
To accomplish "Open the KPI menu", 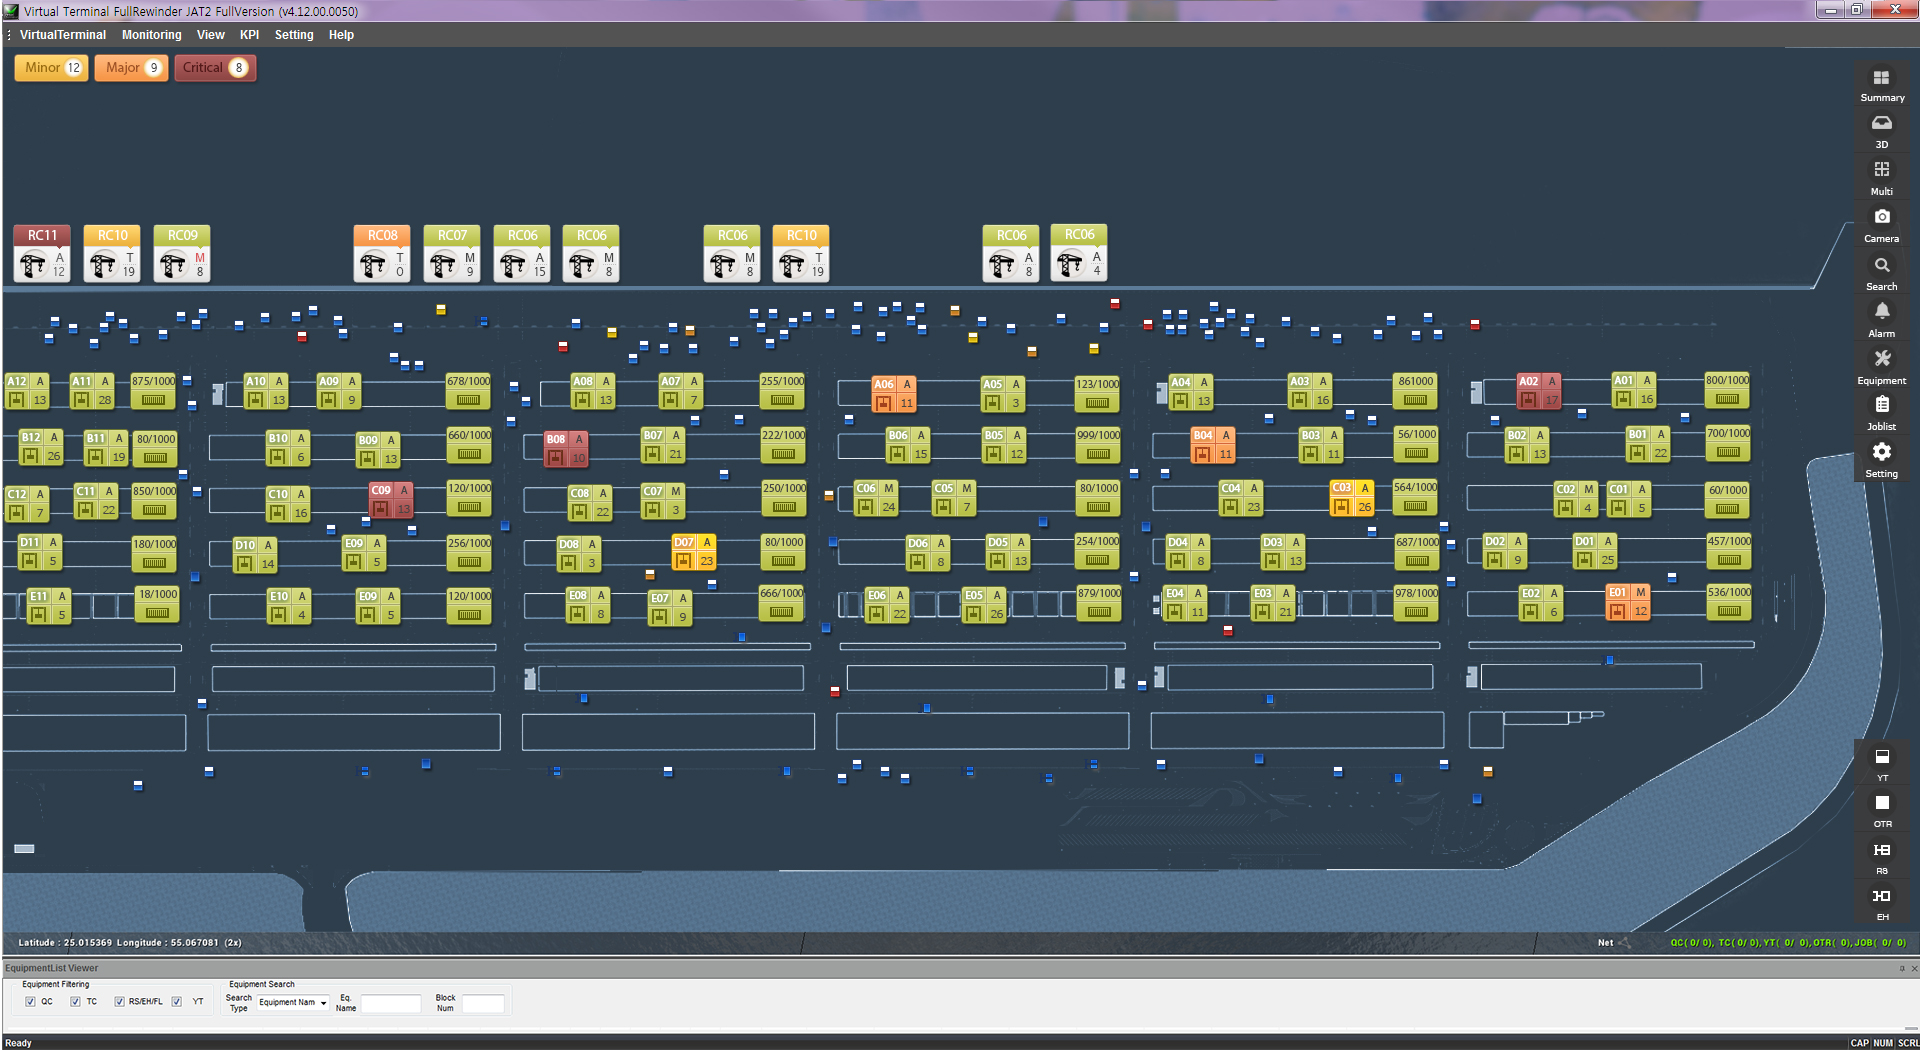I will pos(249,35).
